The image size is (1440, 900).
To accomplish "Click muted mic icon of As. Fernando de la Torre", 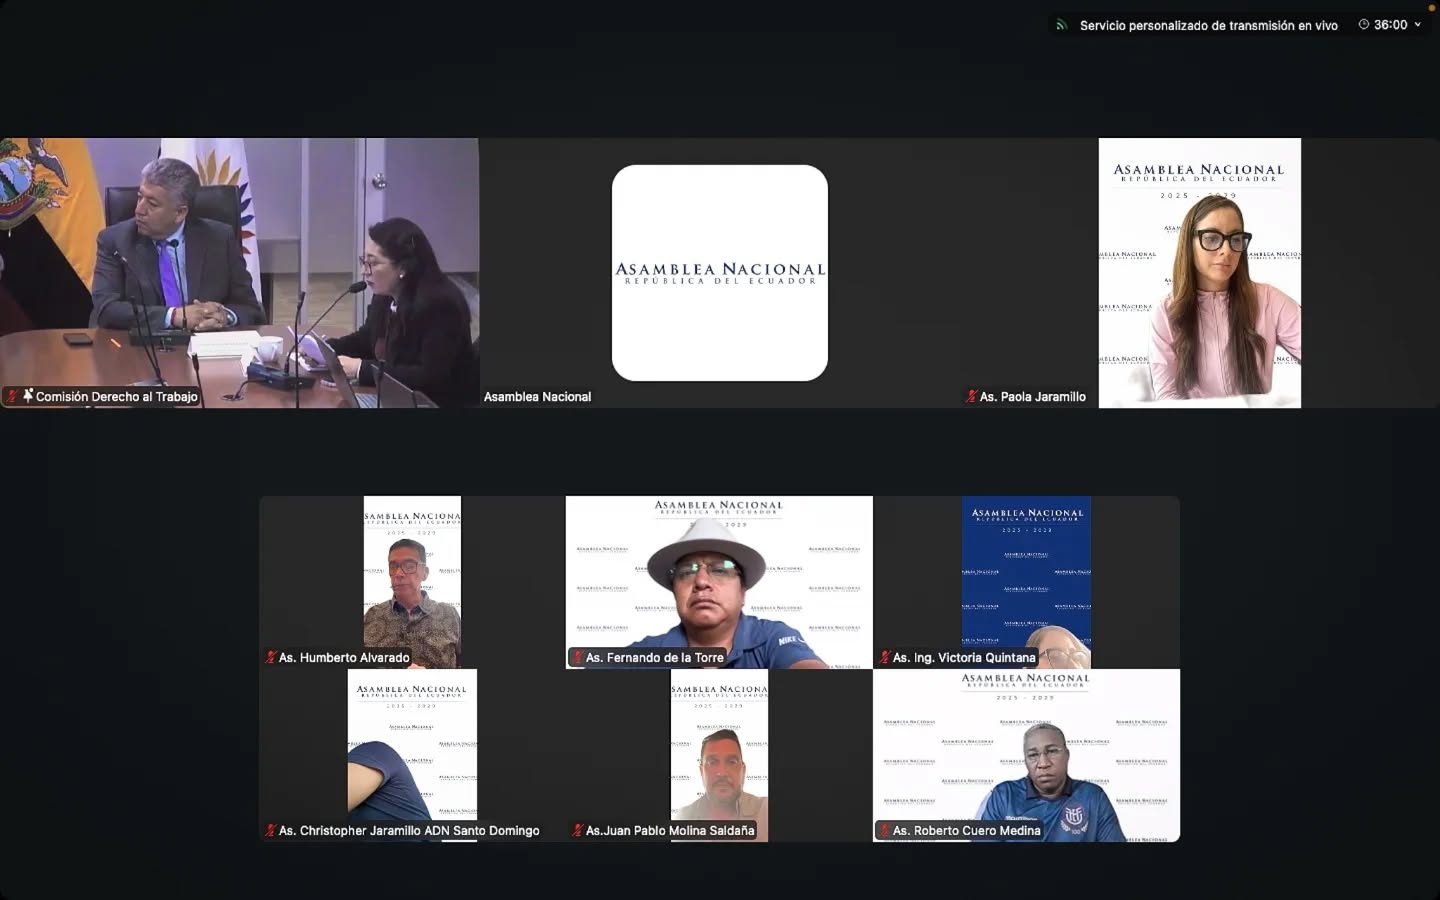I will (577, 658).
